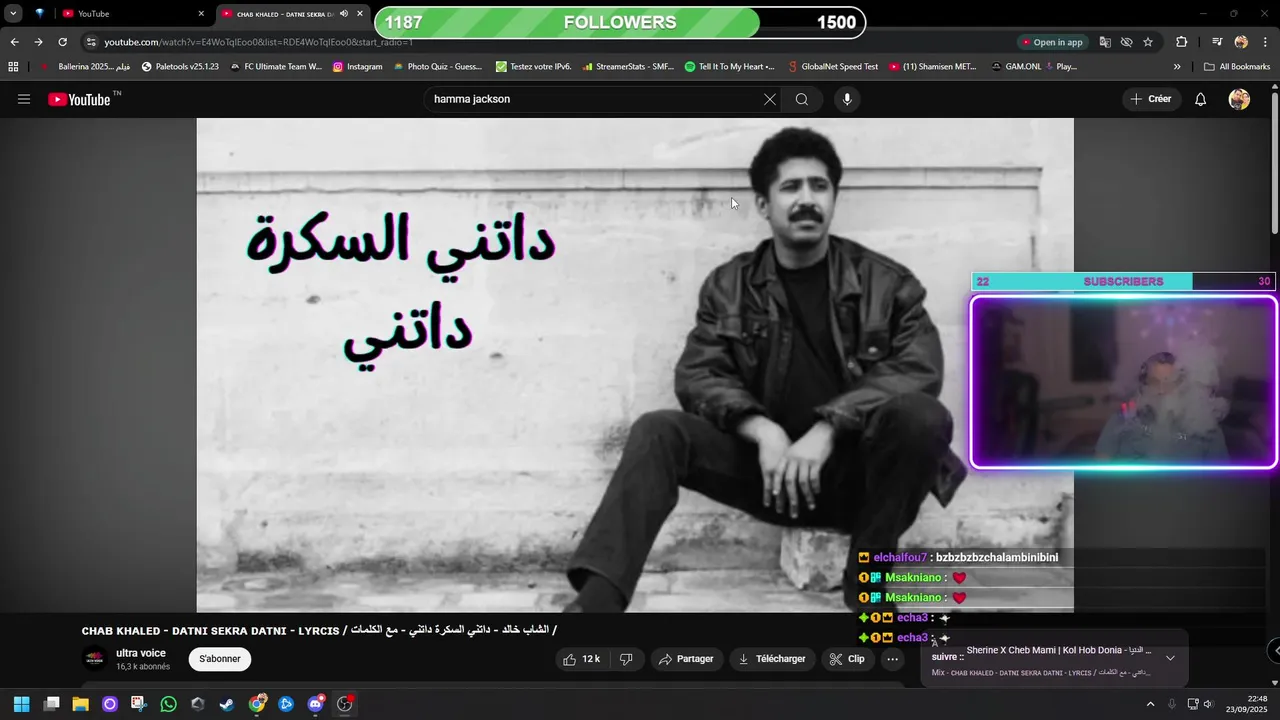Open the Testez votre IPv6 bookmark
The width and height of the screenshot is (1280, 720).
(x=534, y=67)
